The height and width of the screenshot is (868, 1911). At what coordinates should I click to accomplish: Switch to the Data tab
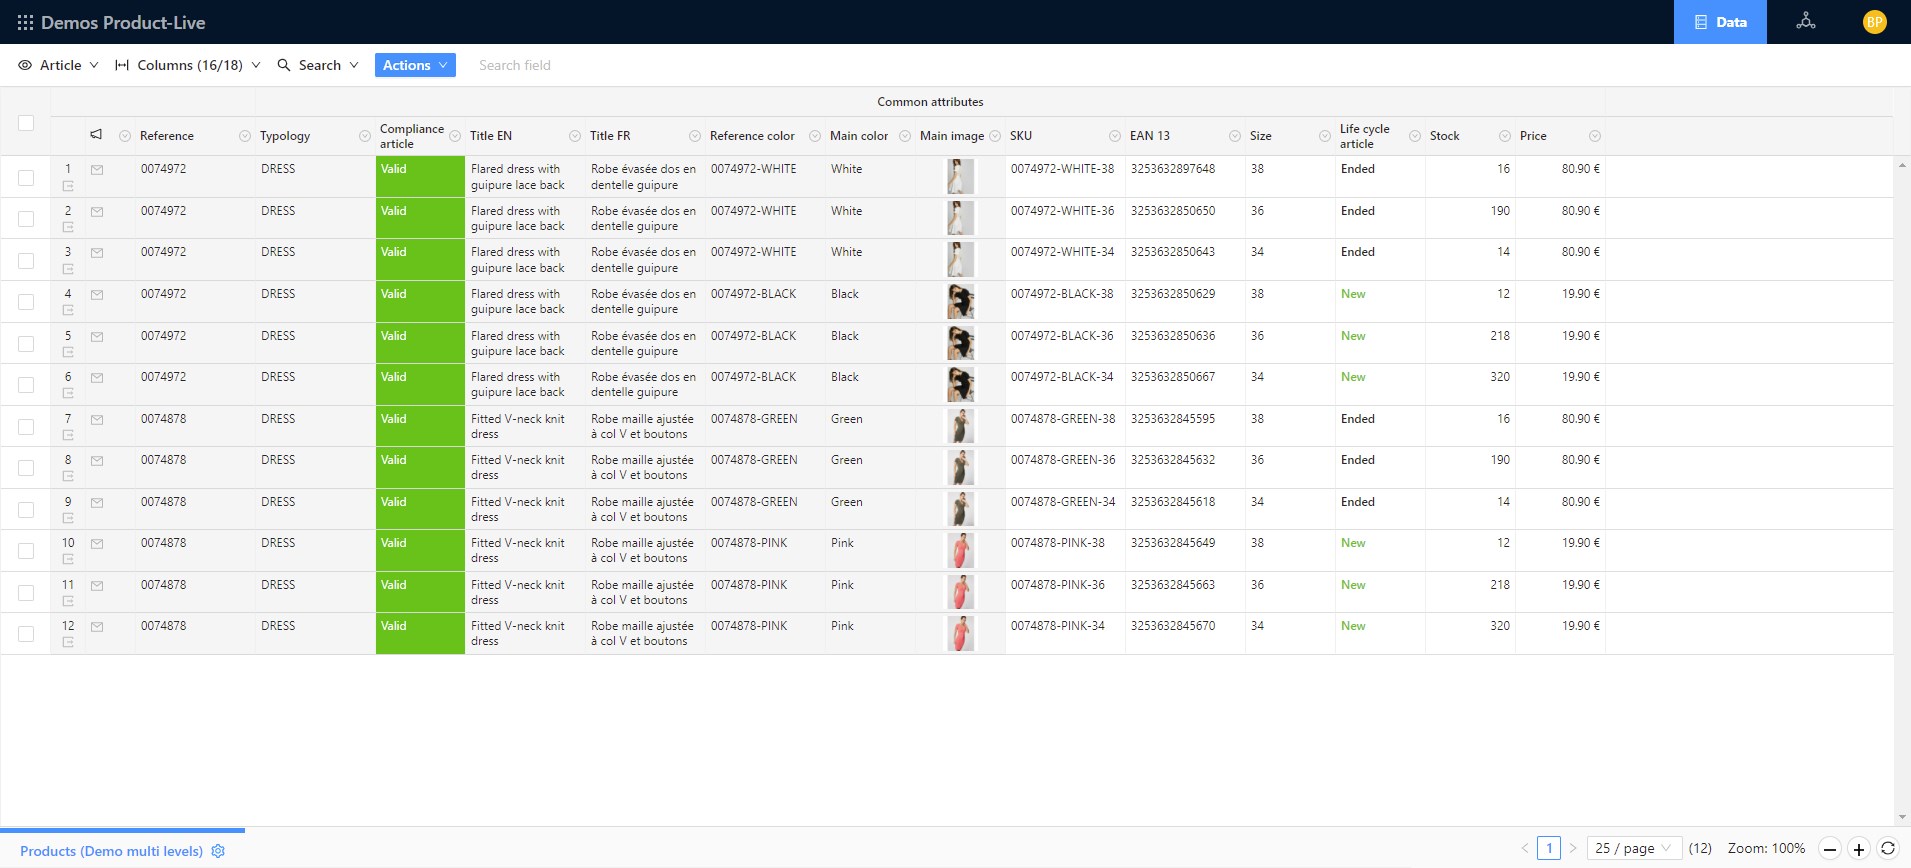1720,22
